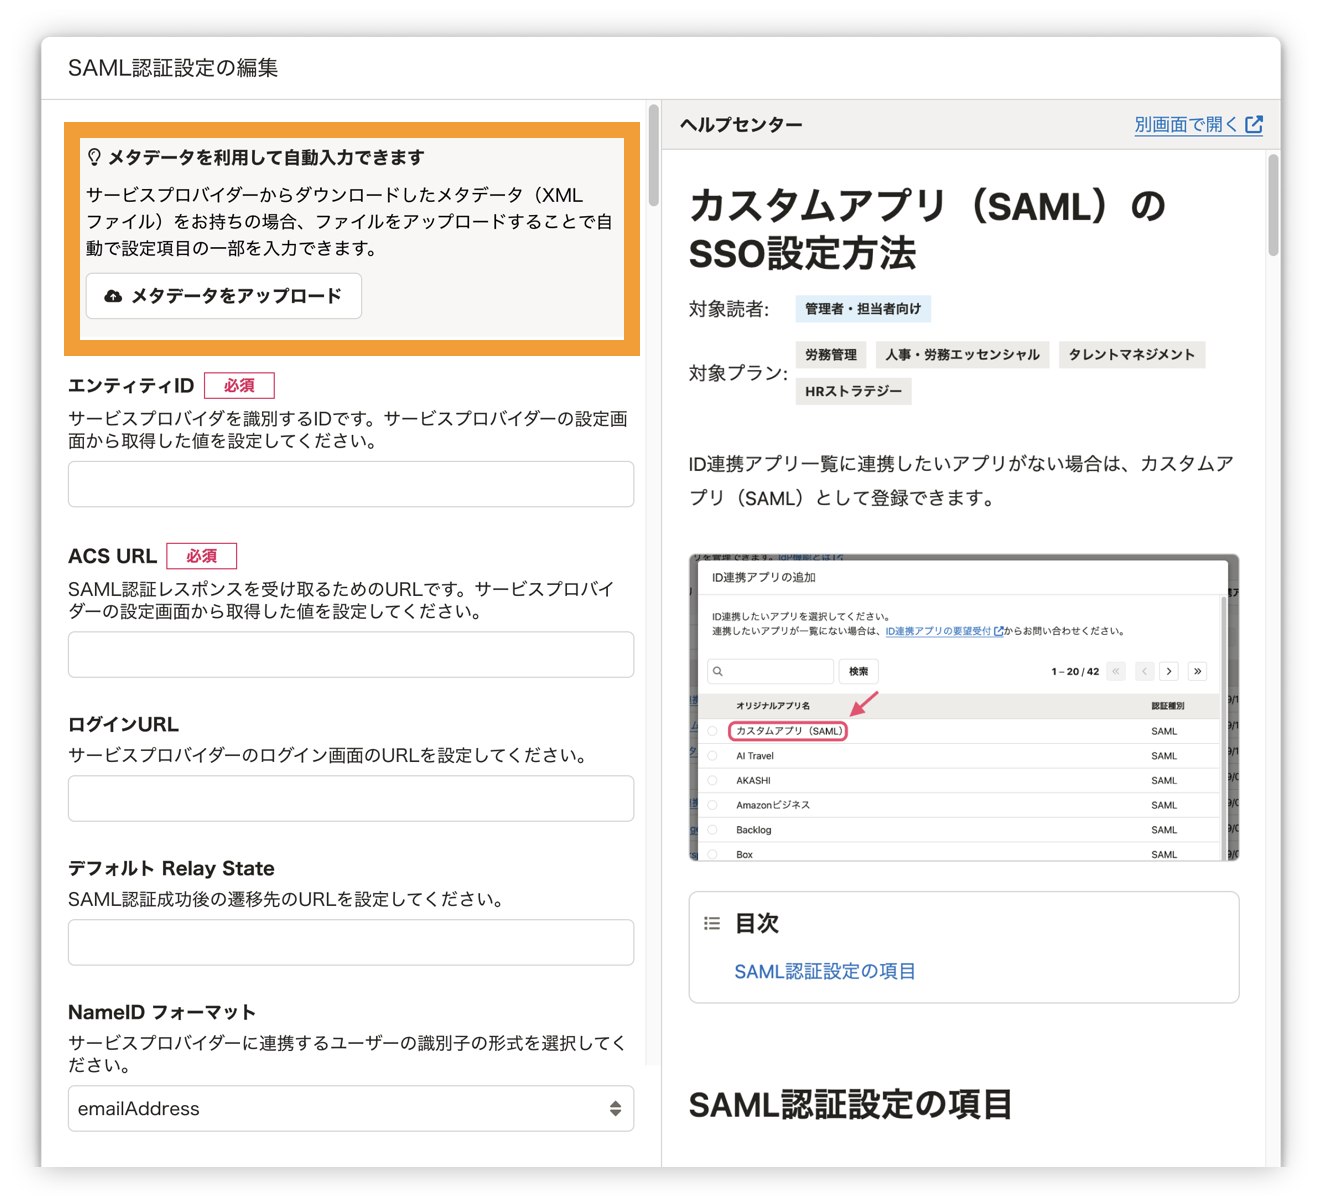Select the カスタムアプリ（SAML） radio button
This screenshot has height=1196, width=1322.
[x=712, y=731]
